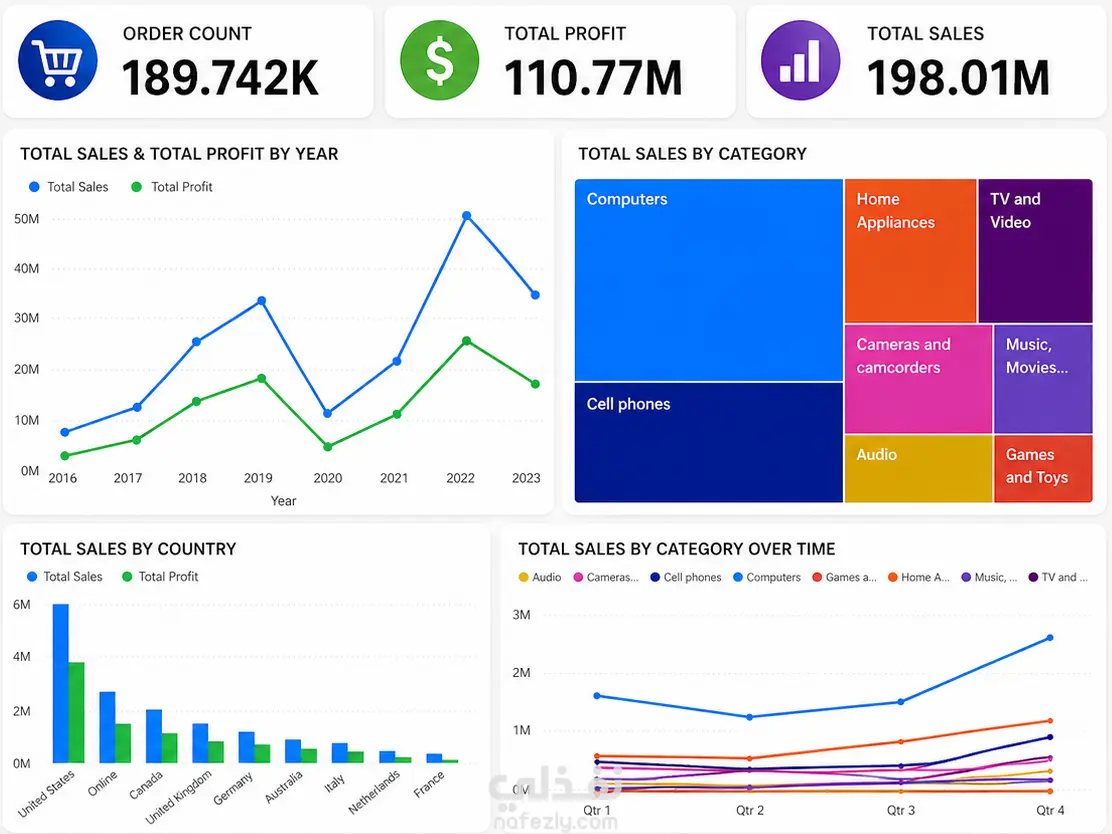Select the Computers treemap tile

point(708,280)
